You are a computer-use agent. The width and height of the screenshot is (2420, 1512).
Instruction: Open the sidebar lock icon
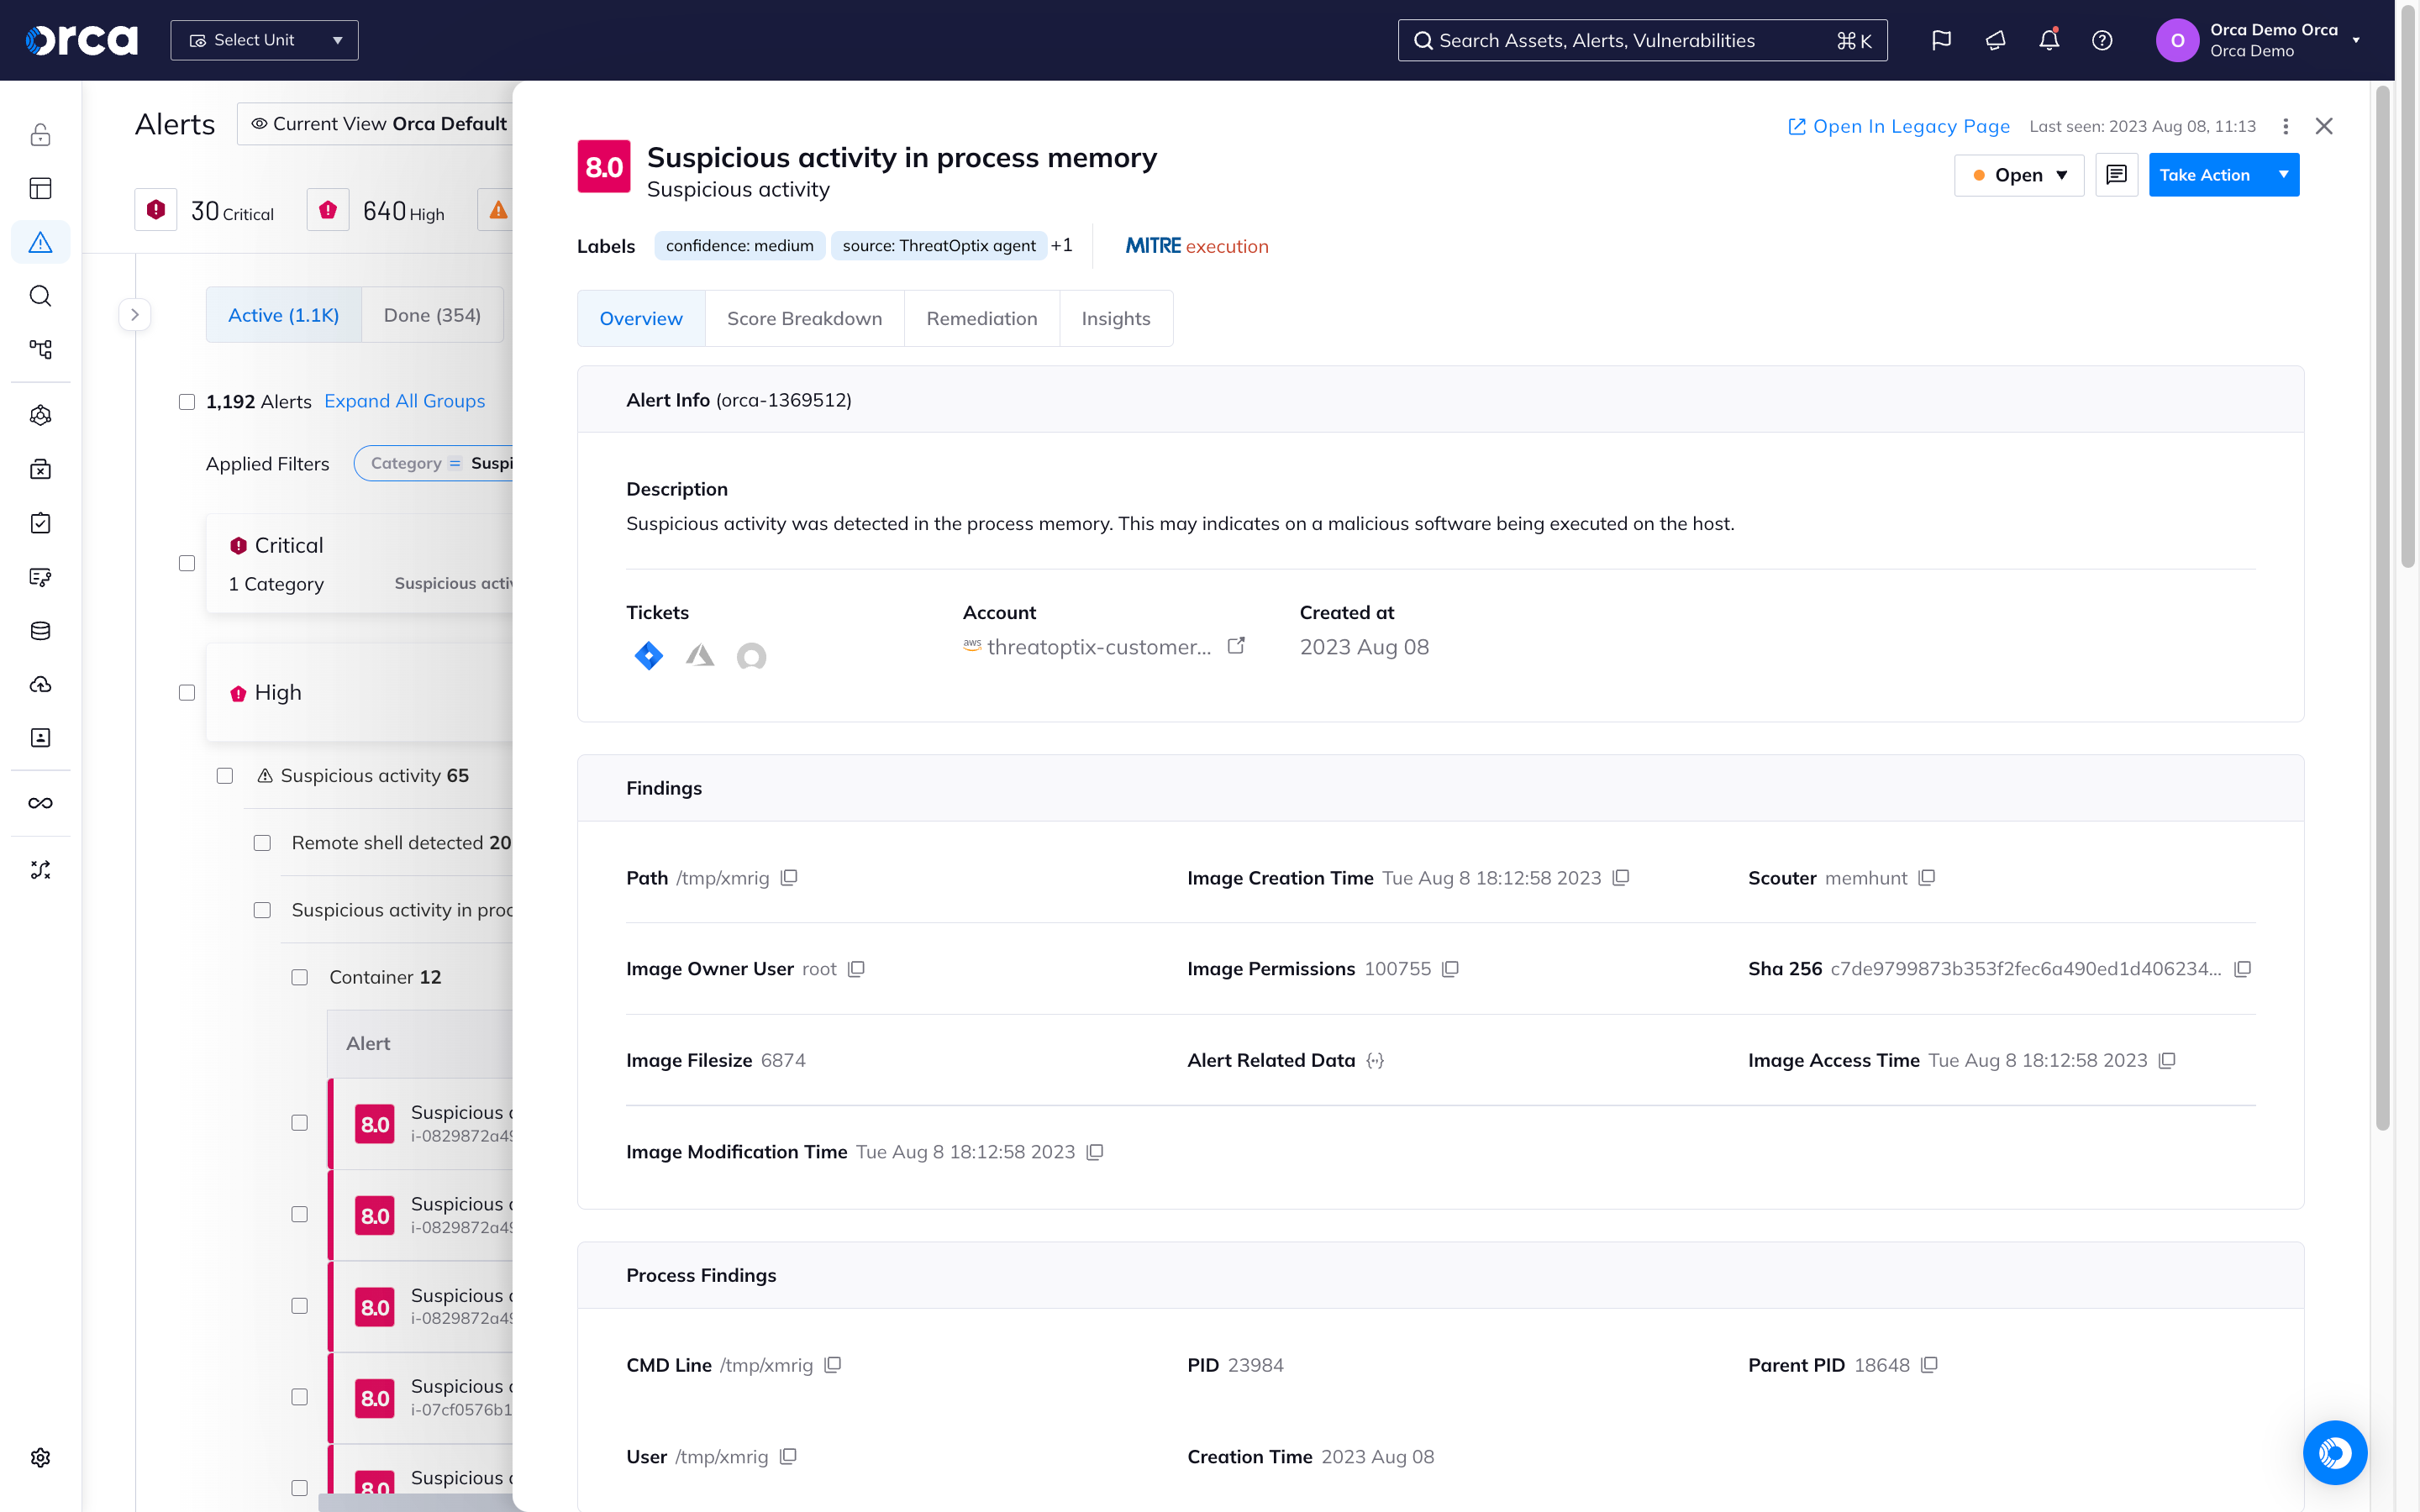click(x=40, y=134)
